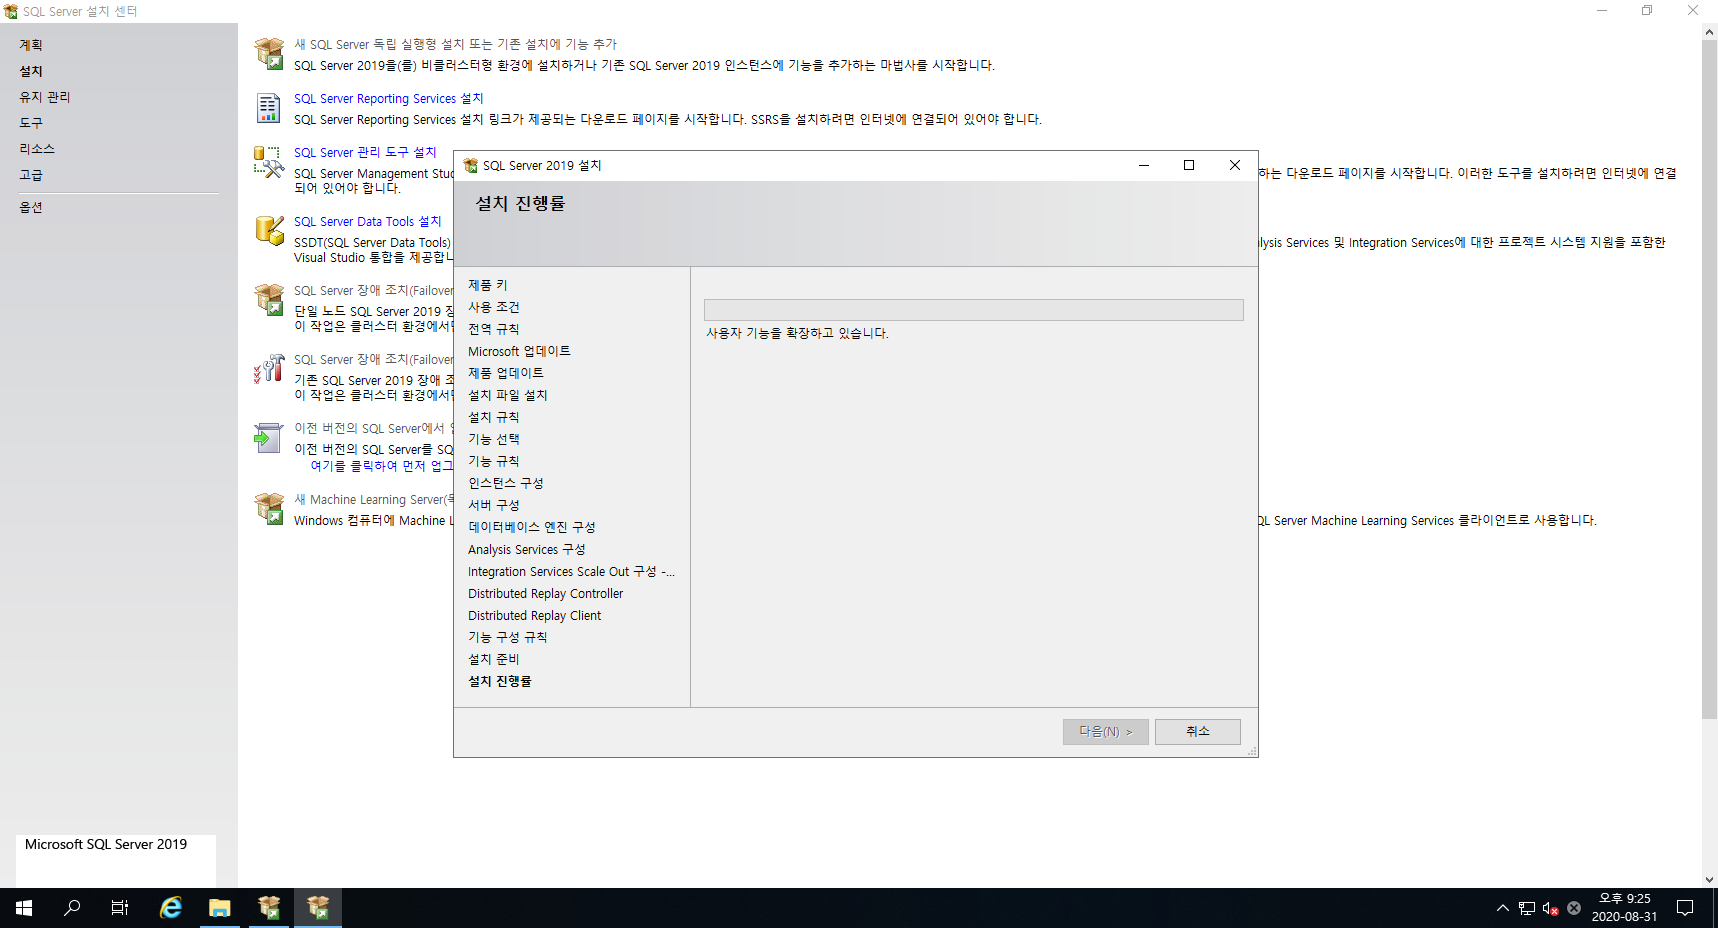Click the Distributed Replay Client step

(535, 615)
